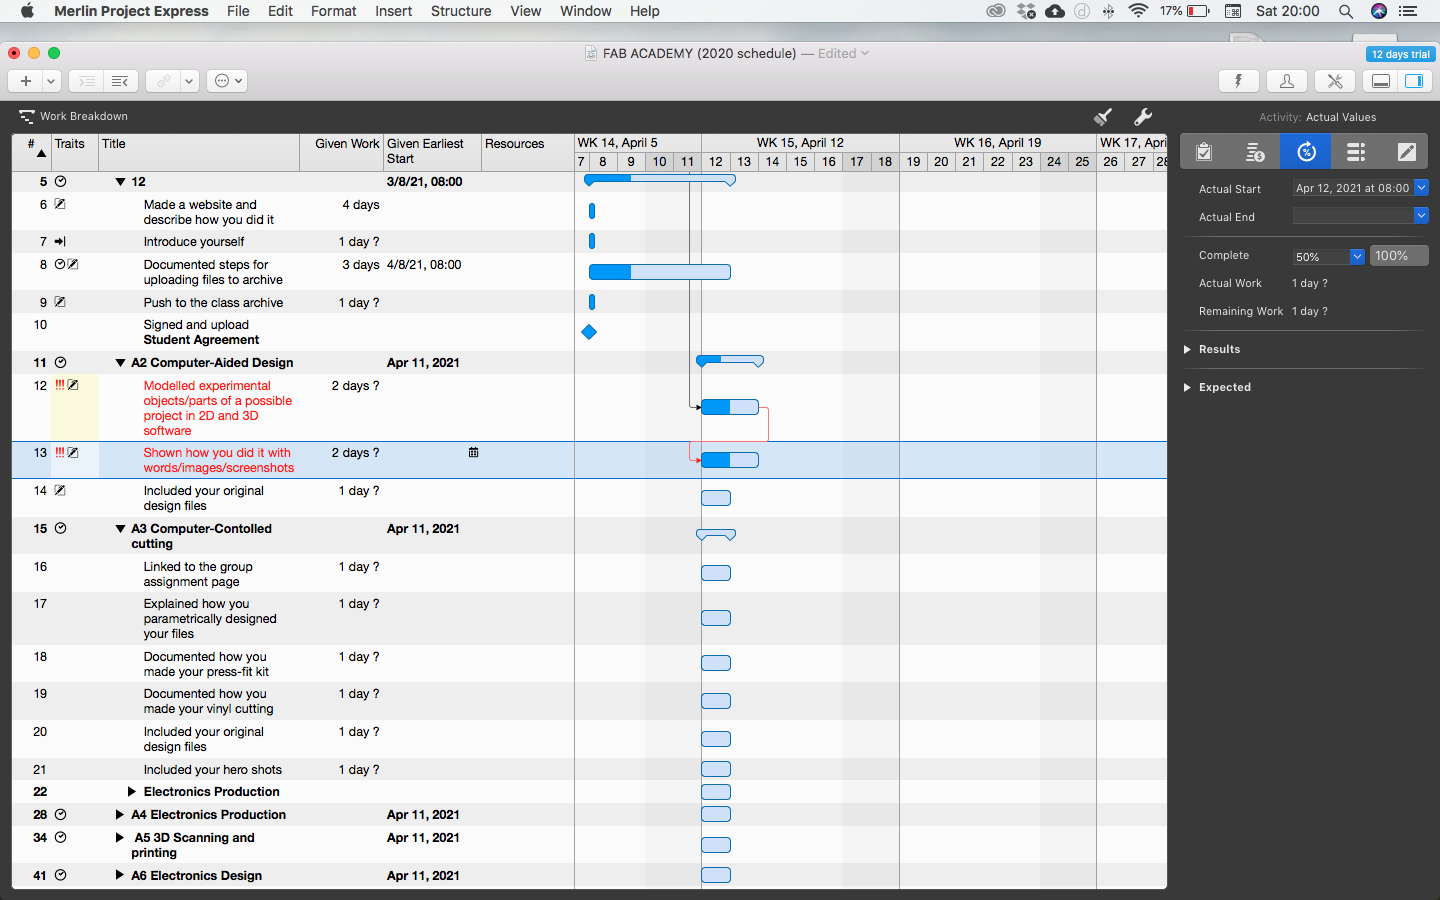Image resolution: width=1440 pixels, height=900 pixels.
Task: Open the Actual Start date dropdown arrow
Action: (x=1421, y=187)
